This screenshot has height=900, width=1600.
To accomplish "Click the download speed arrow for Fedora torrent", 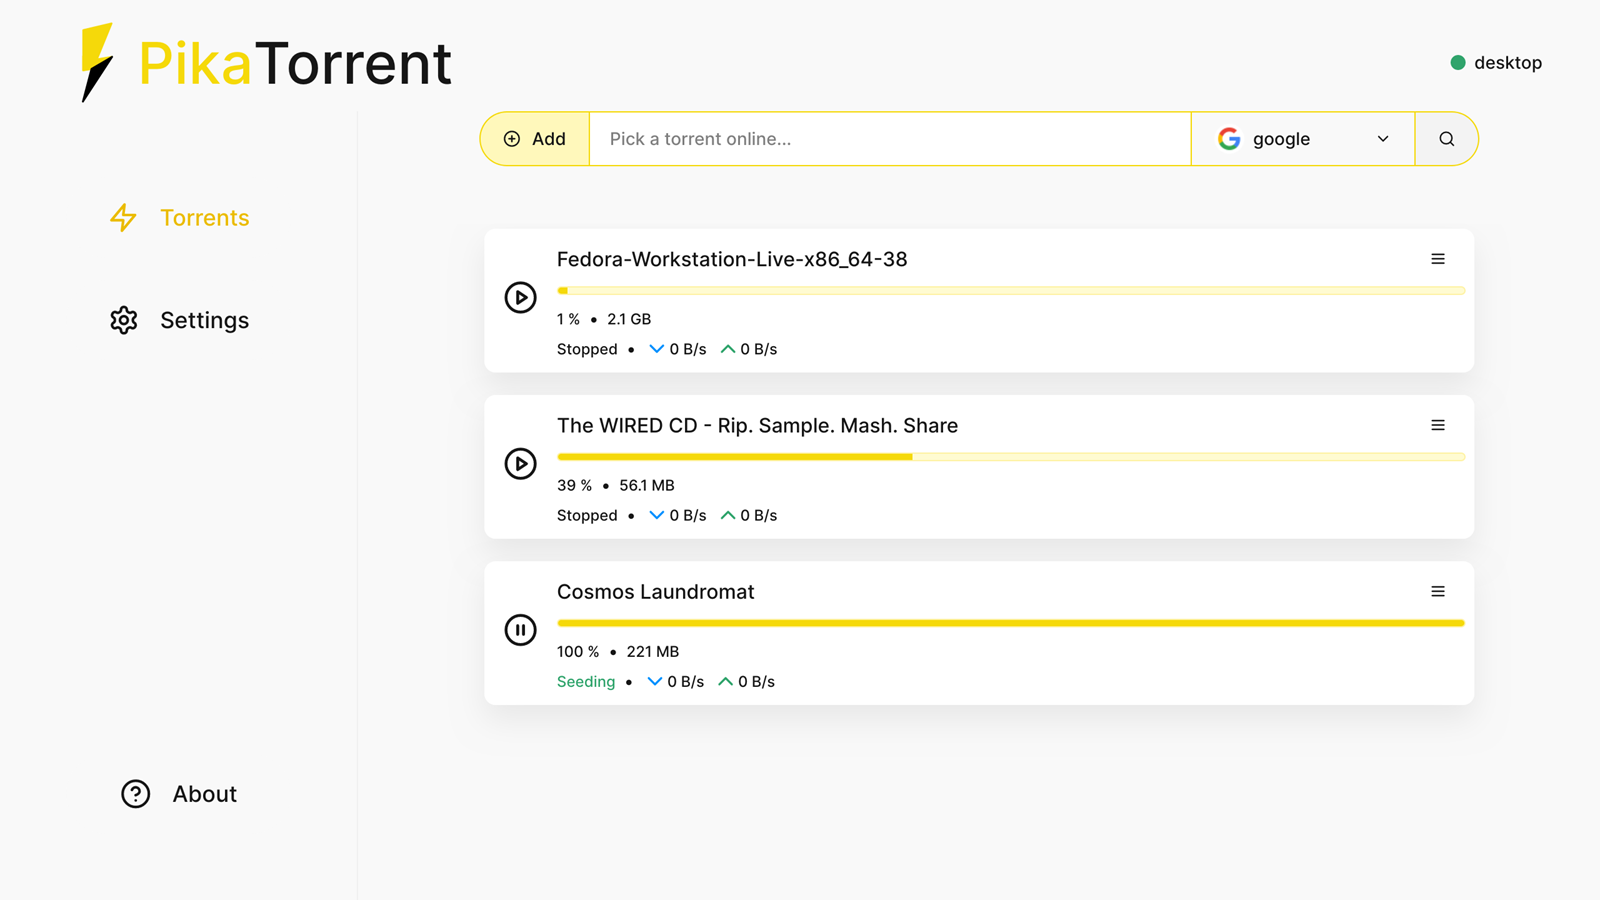I will pyautogui.click(x=656, y=349).
